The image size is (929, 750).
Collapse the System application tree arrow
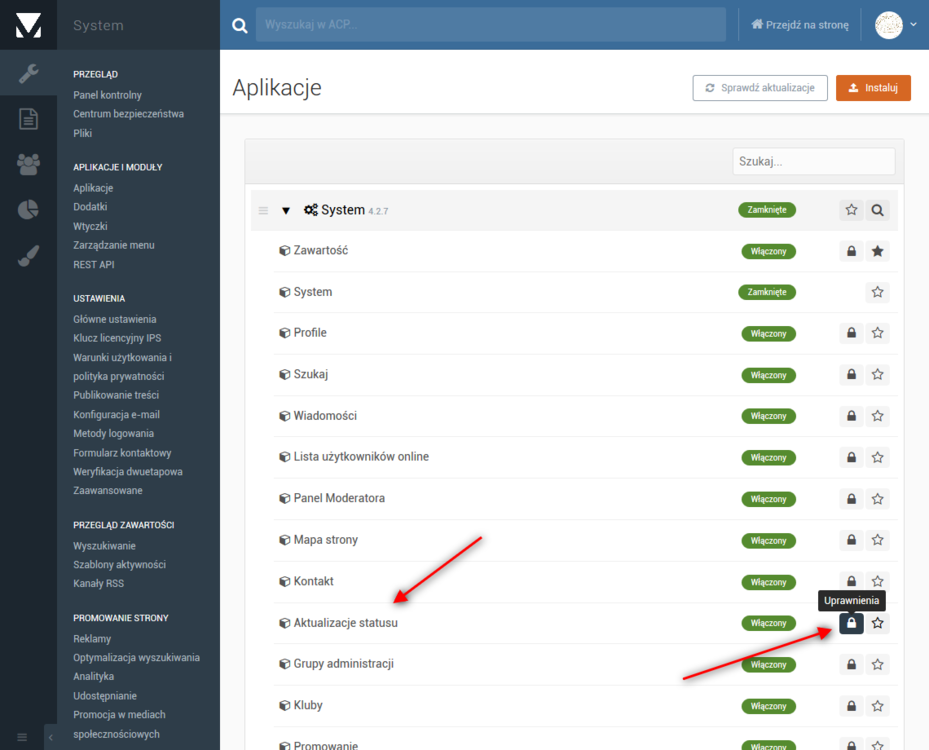[286, 211]
